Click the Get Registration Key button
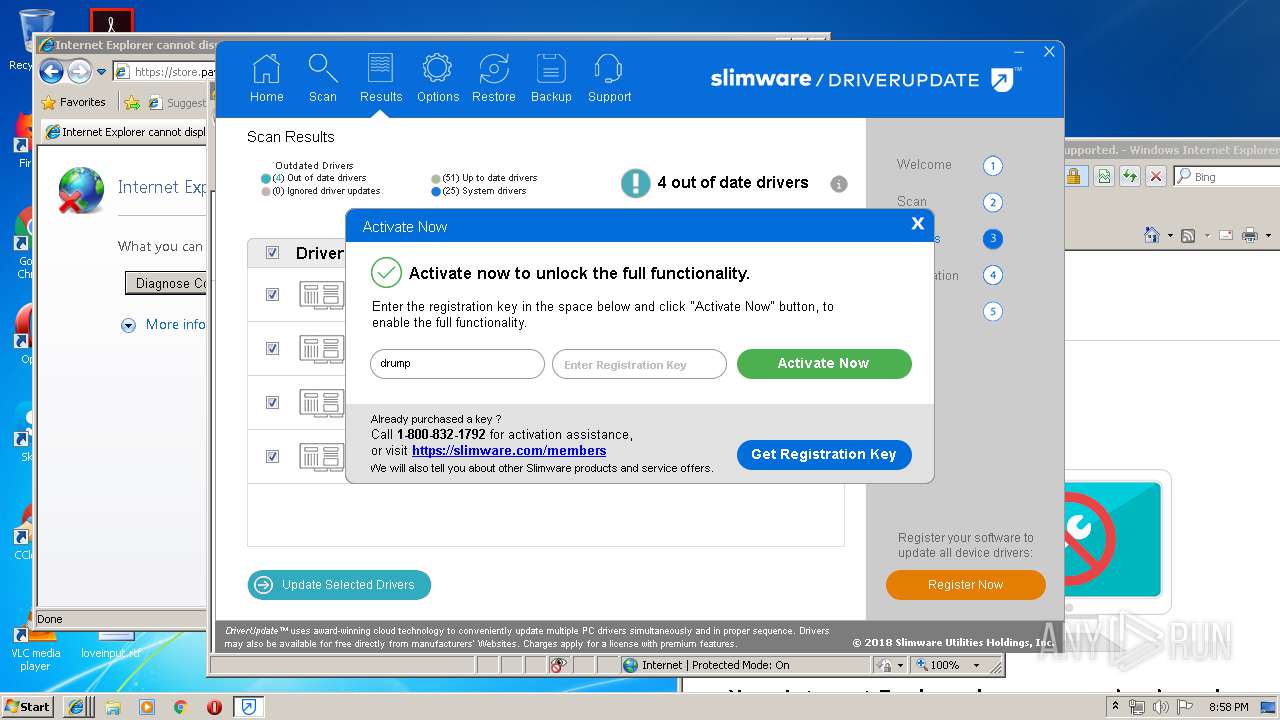This screenshot has height=720, width=1280. pos(824,454)
